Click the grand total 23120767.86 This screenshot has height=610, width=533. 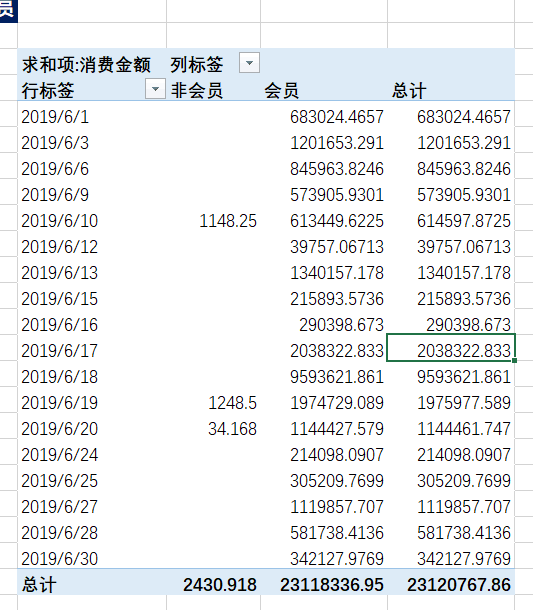click(x=459, y=585)
